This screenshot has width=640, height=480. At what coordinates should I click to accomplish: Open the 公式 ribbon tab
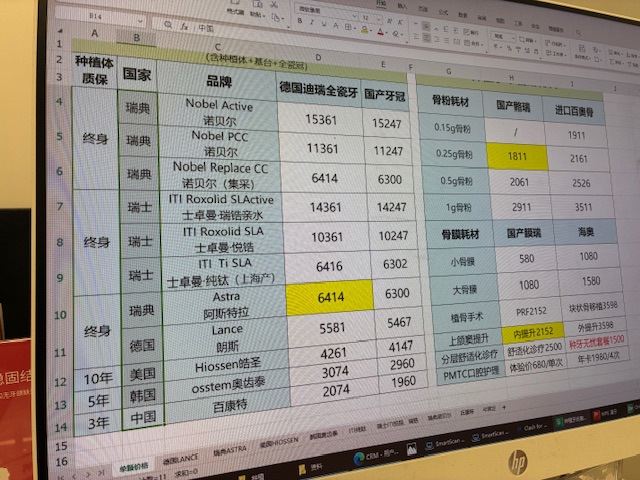coord(443,12)
